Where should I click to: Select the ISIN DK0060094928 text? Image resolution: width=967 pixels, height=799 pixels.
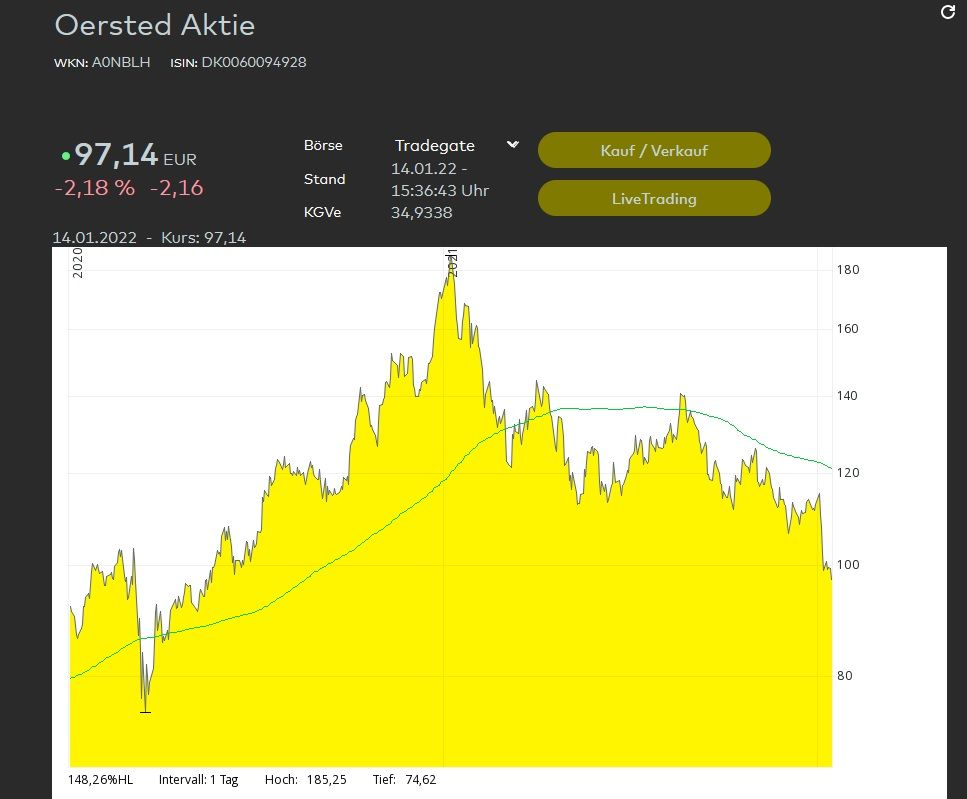point(253,62)
